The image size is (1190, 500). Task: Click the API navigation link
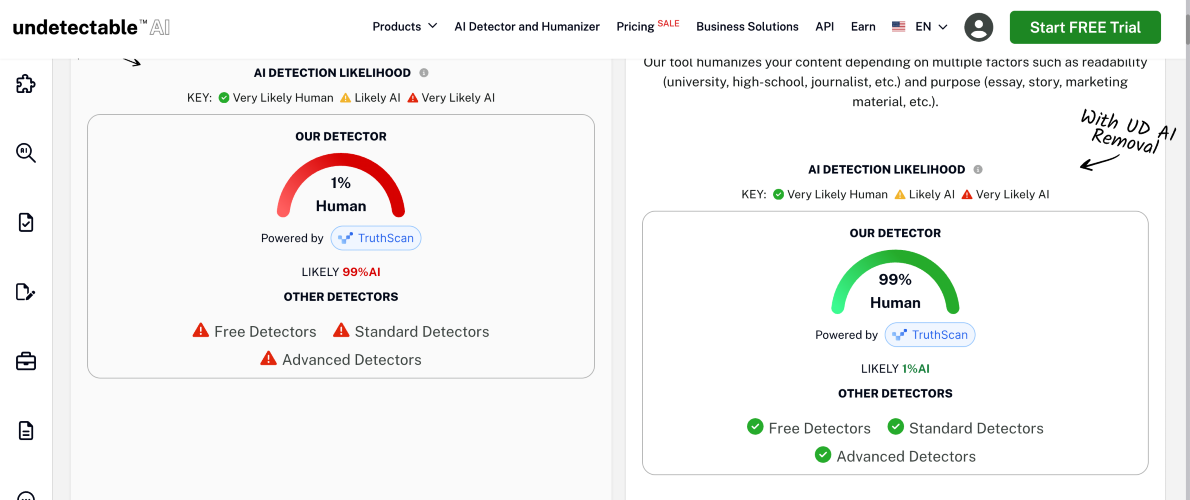coord(825,27)
